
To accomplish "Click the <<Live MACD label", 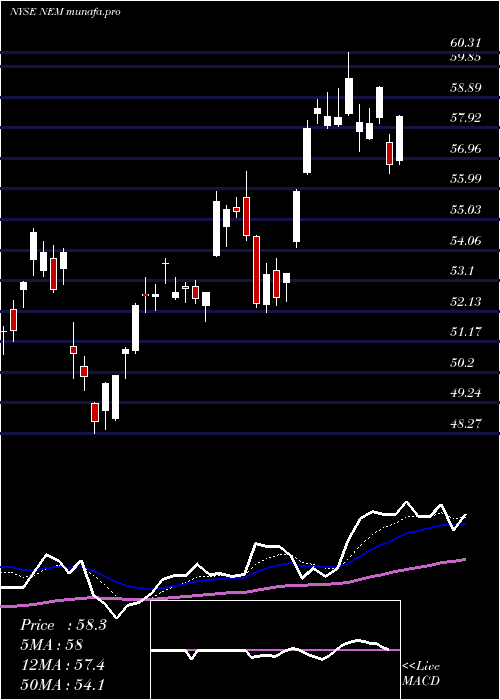I will point(421,674).
